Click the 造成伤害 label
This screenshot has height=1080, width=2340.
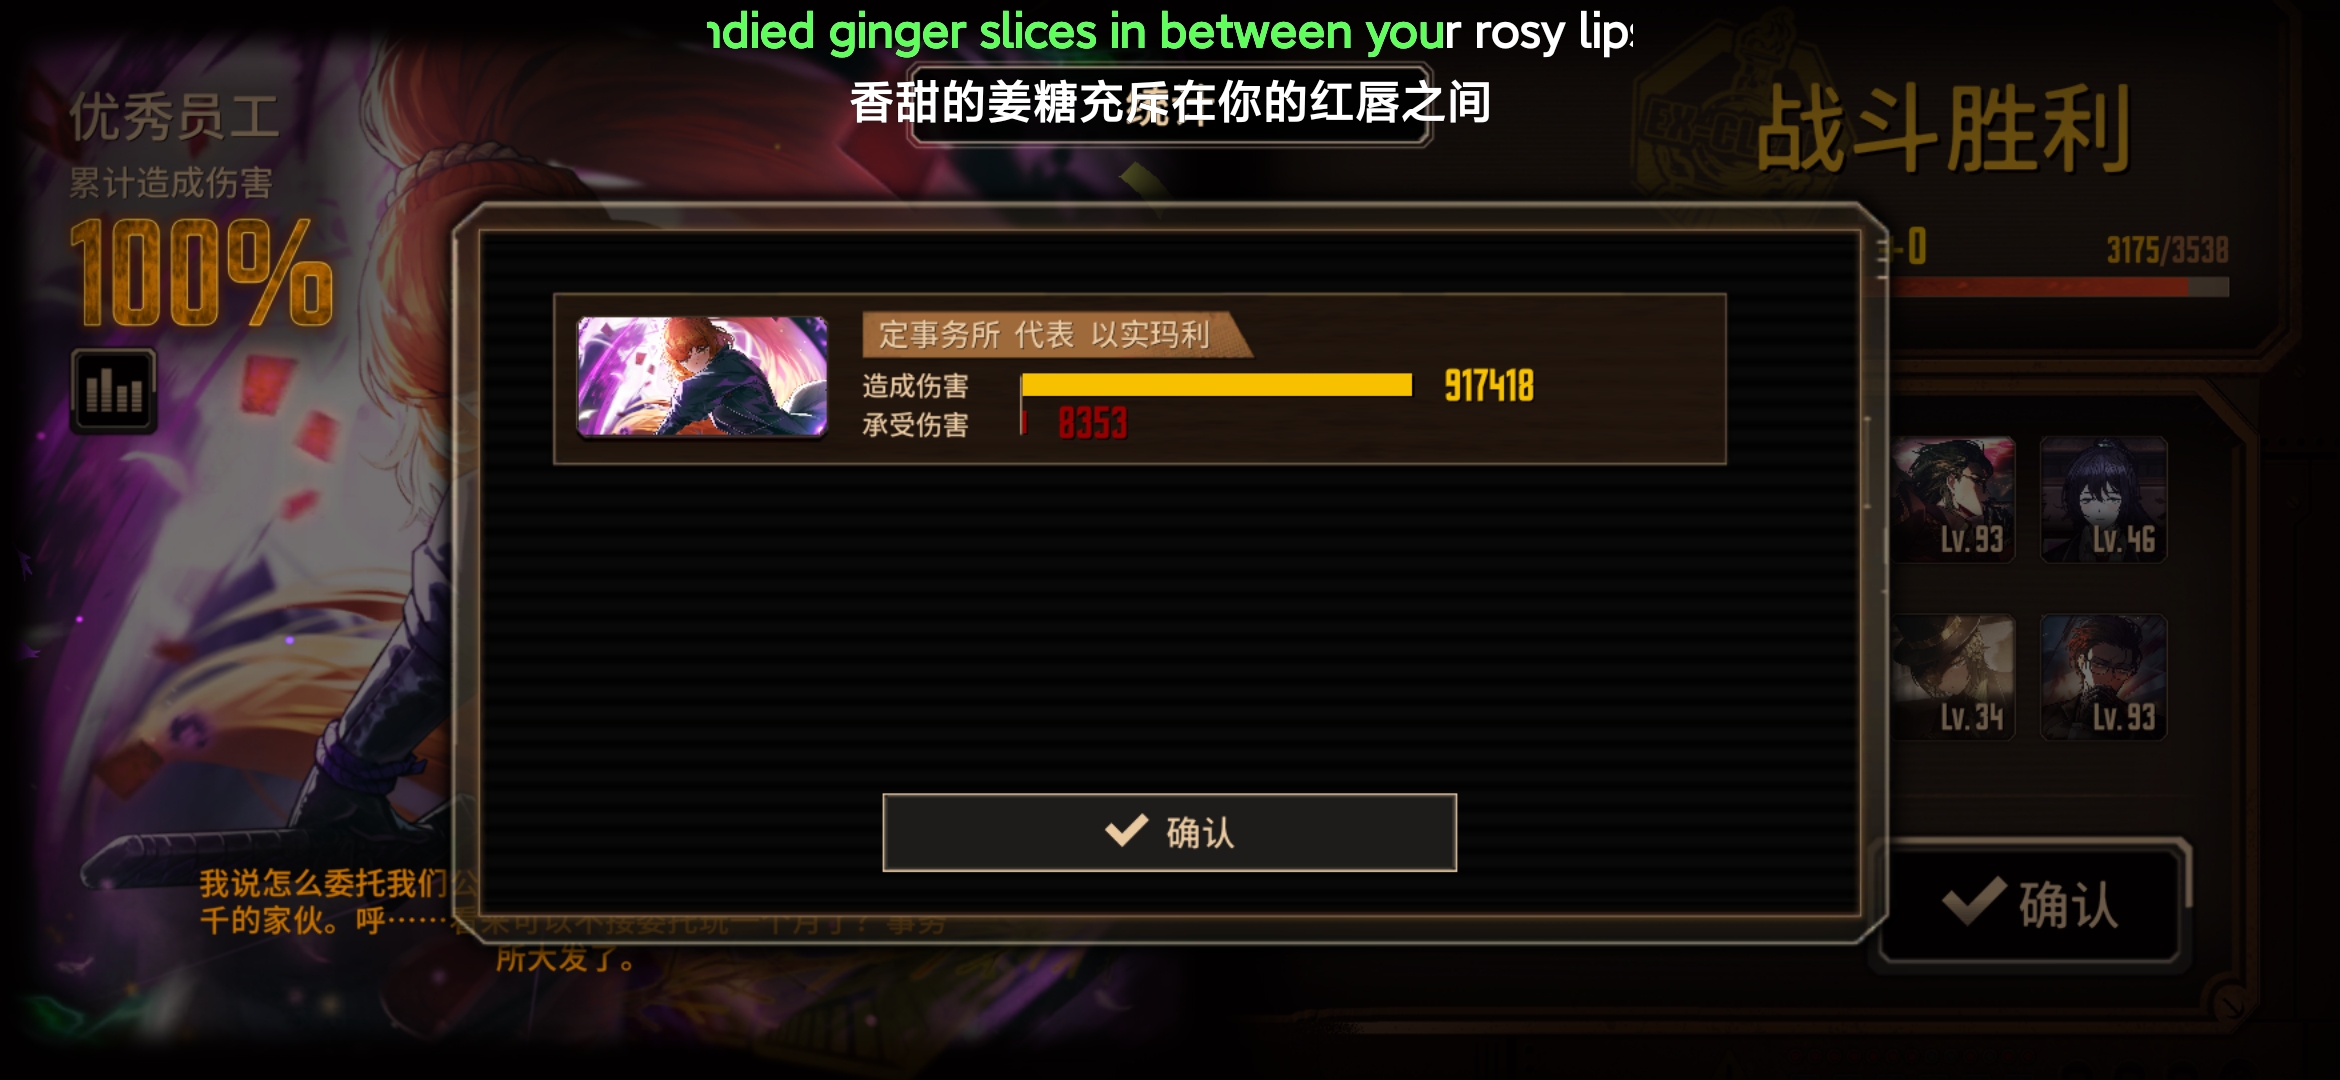(915, 386)
